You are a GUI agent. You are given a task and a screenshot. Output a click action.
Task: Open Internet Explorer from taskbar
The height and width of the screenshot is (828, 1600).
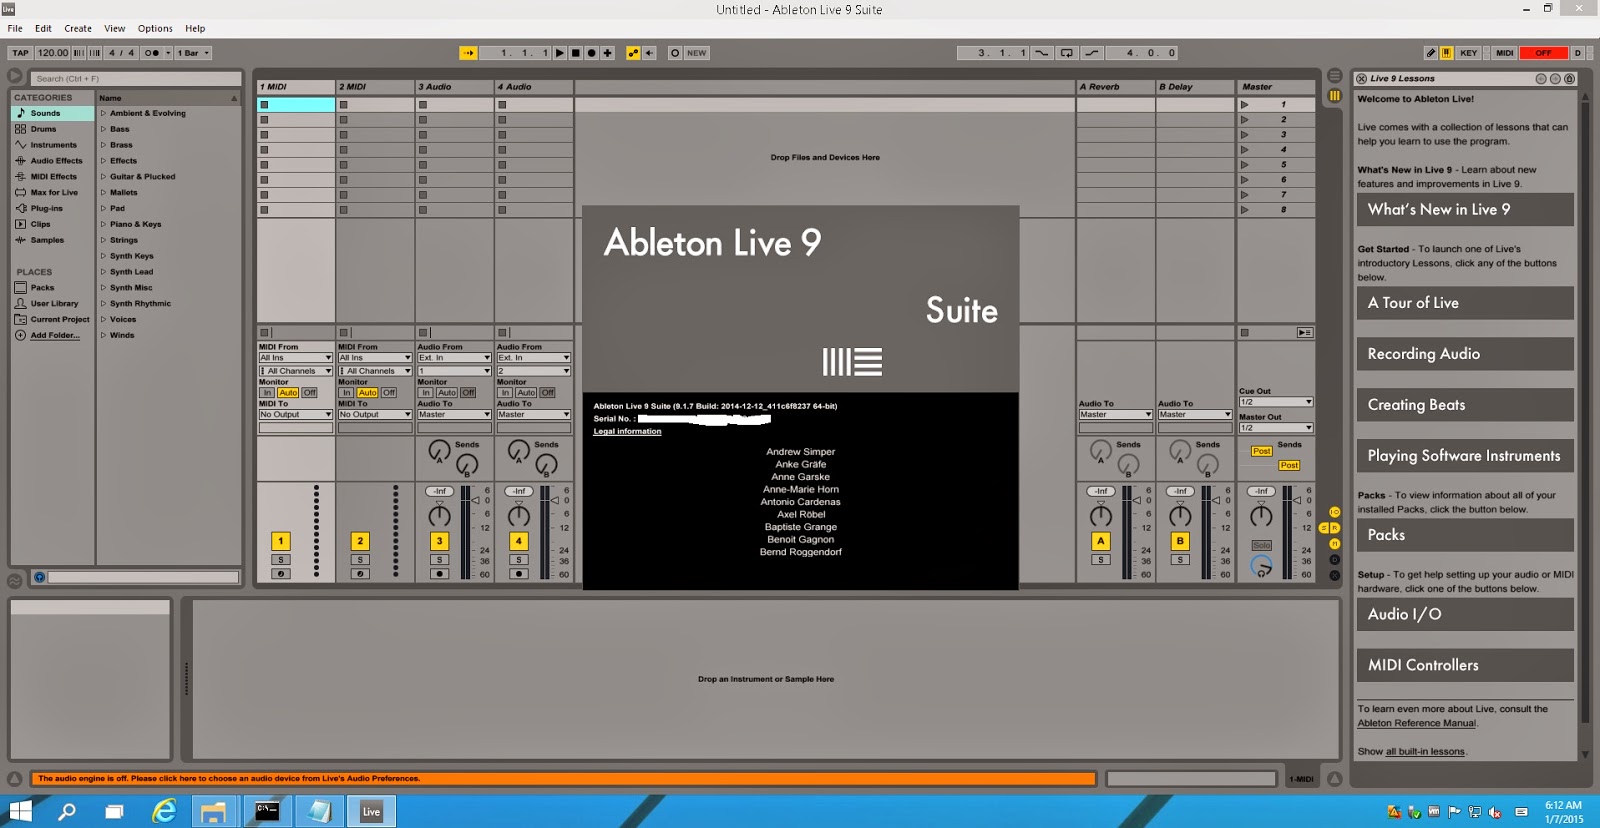pyautogui.click(x=163, y=811)
